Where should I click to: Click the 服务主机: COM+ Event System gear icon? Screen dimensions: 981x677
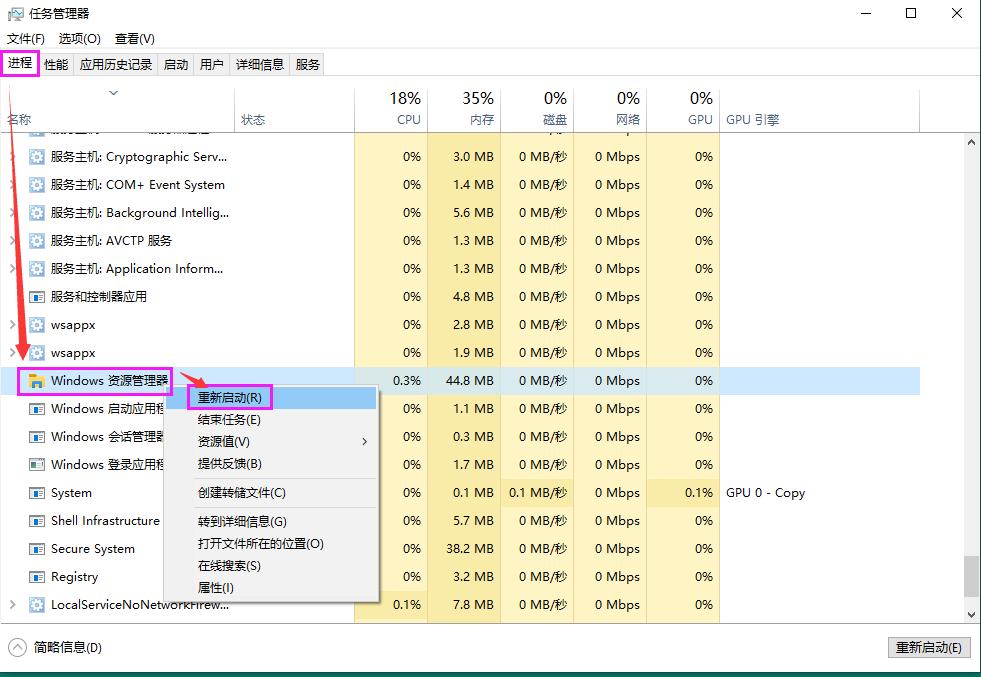[35, 185]
